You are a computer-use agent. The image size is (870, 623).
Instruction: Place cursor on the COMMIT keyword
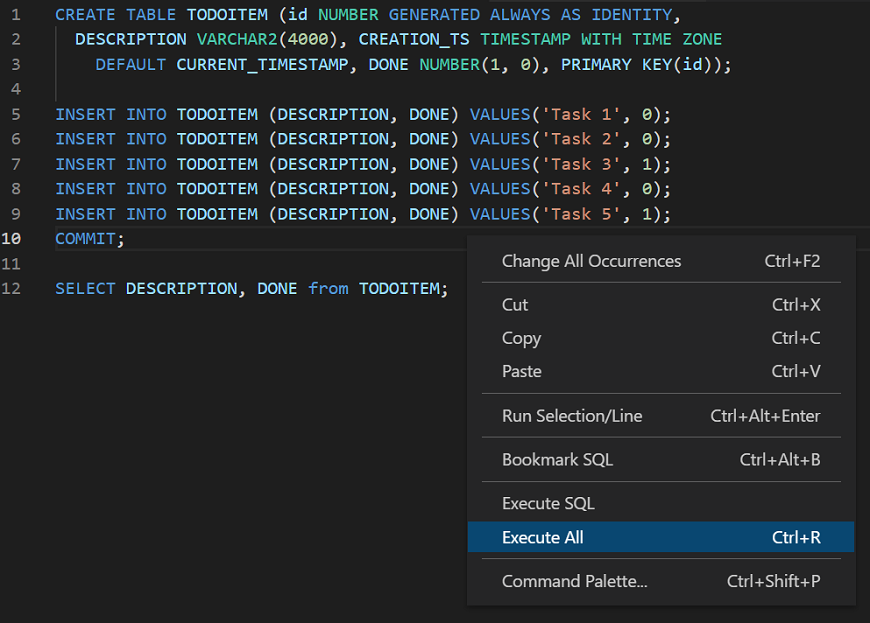coord(85,239)
